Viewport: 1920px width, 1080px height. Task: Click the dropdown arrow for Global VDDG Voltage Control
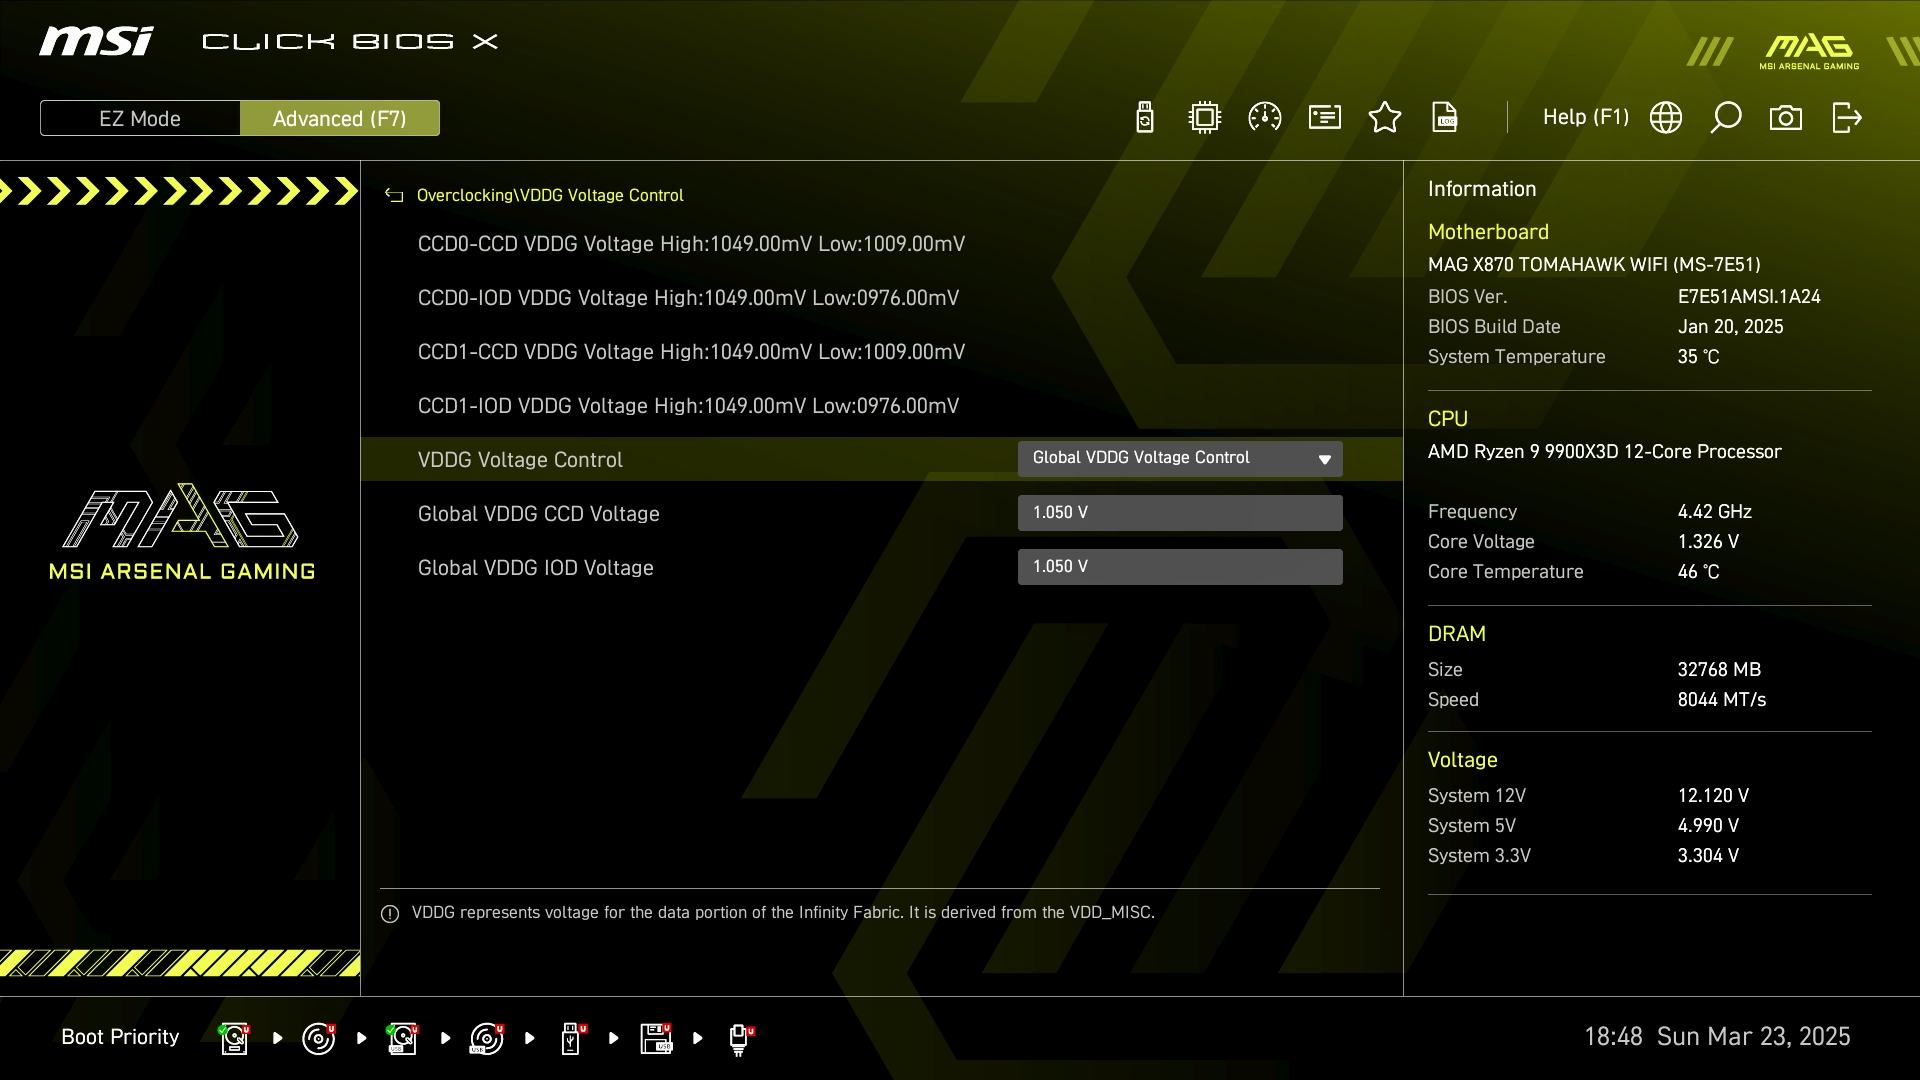1324,460
